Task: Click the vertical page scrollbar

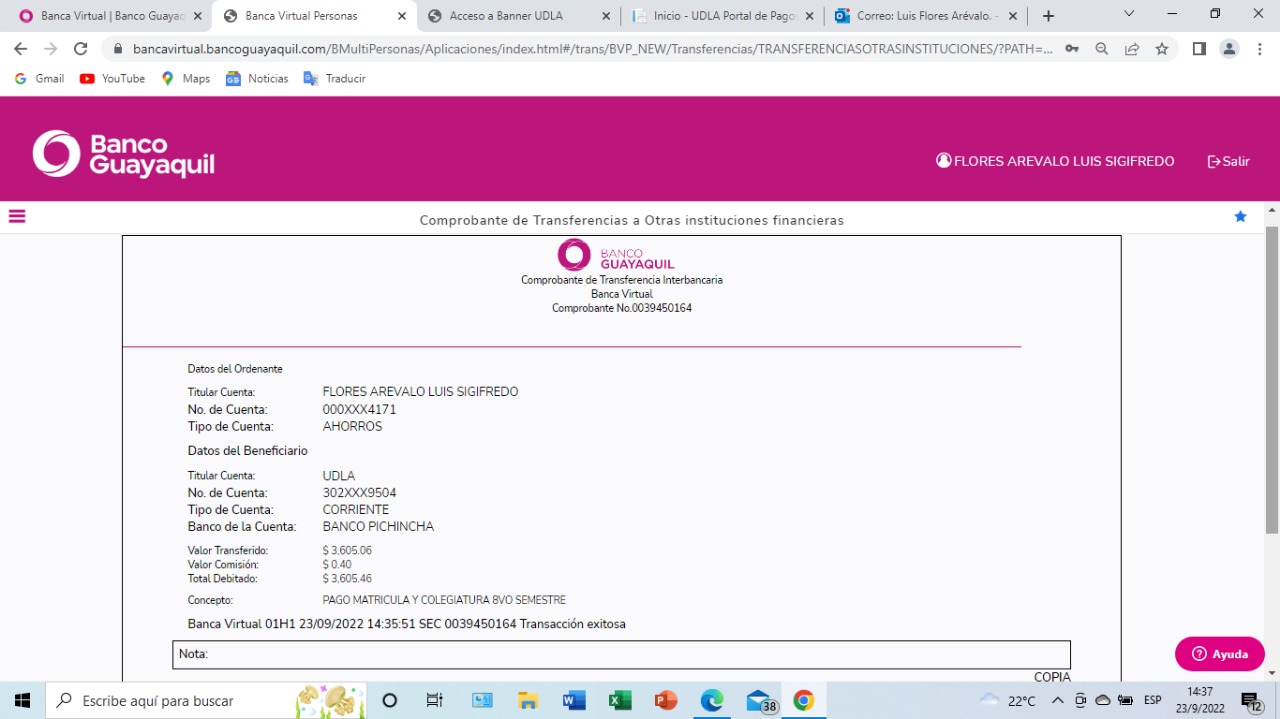Action: 1272,380
